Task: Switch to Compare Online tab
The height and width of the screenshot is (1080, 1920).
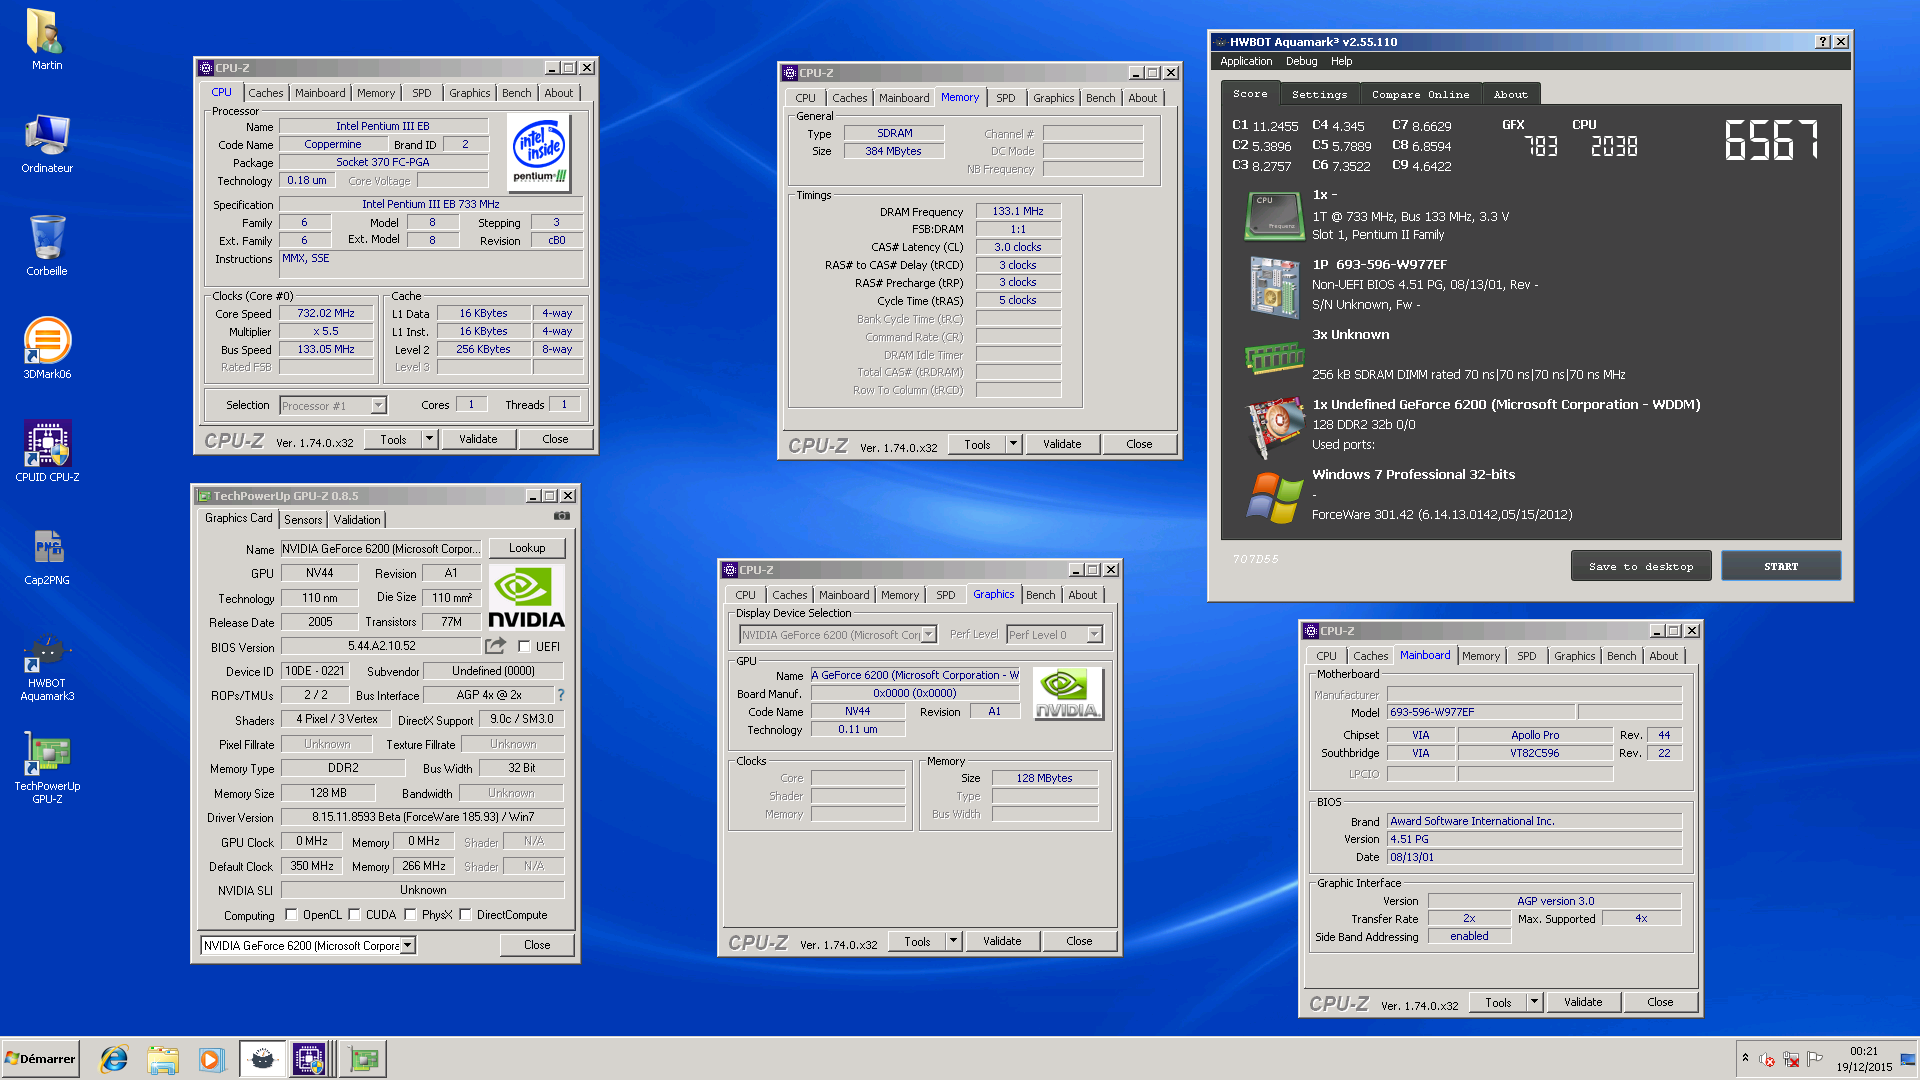Action: click(x=1420, y=94)
